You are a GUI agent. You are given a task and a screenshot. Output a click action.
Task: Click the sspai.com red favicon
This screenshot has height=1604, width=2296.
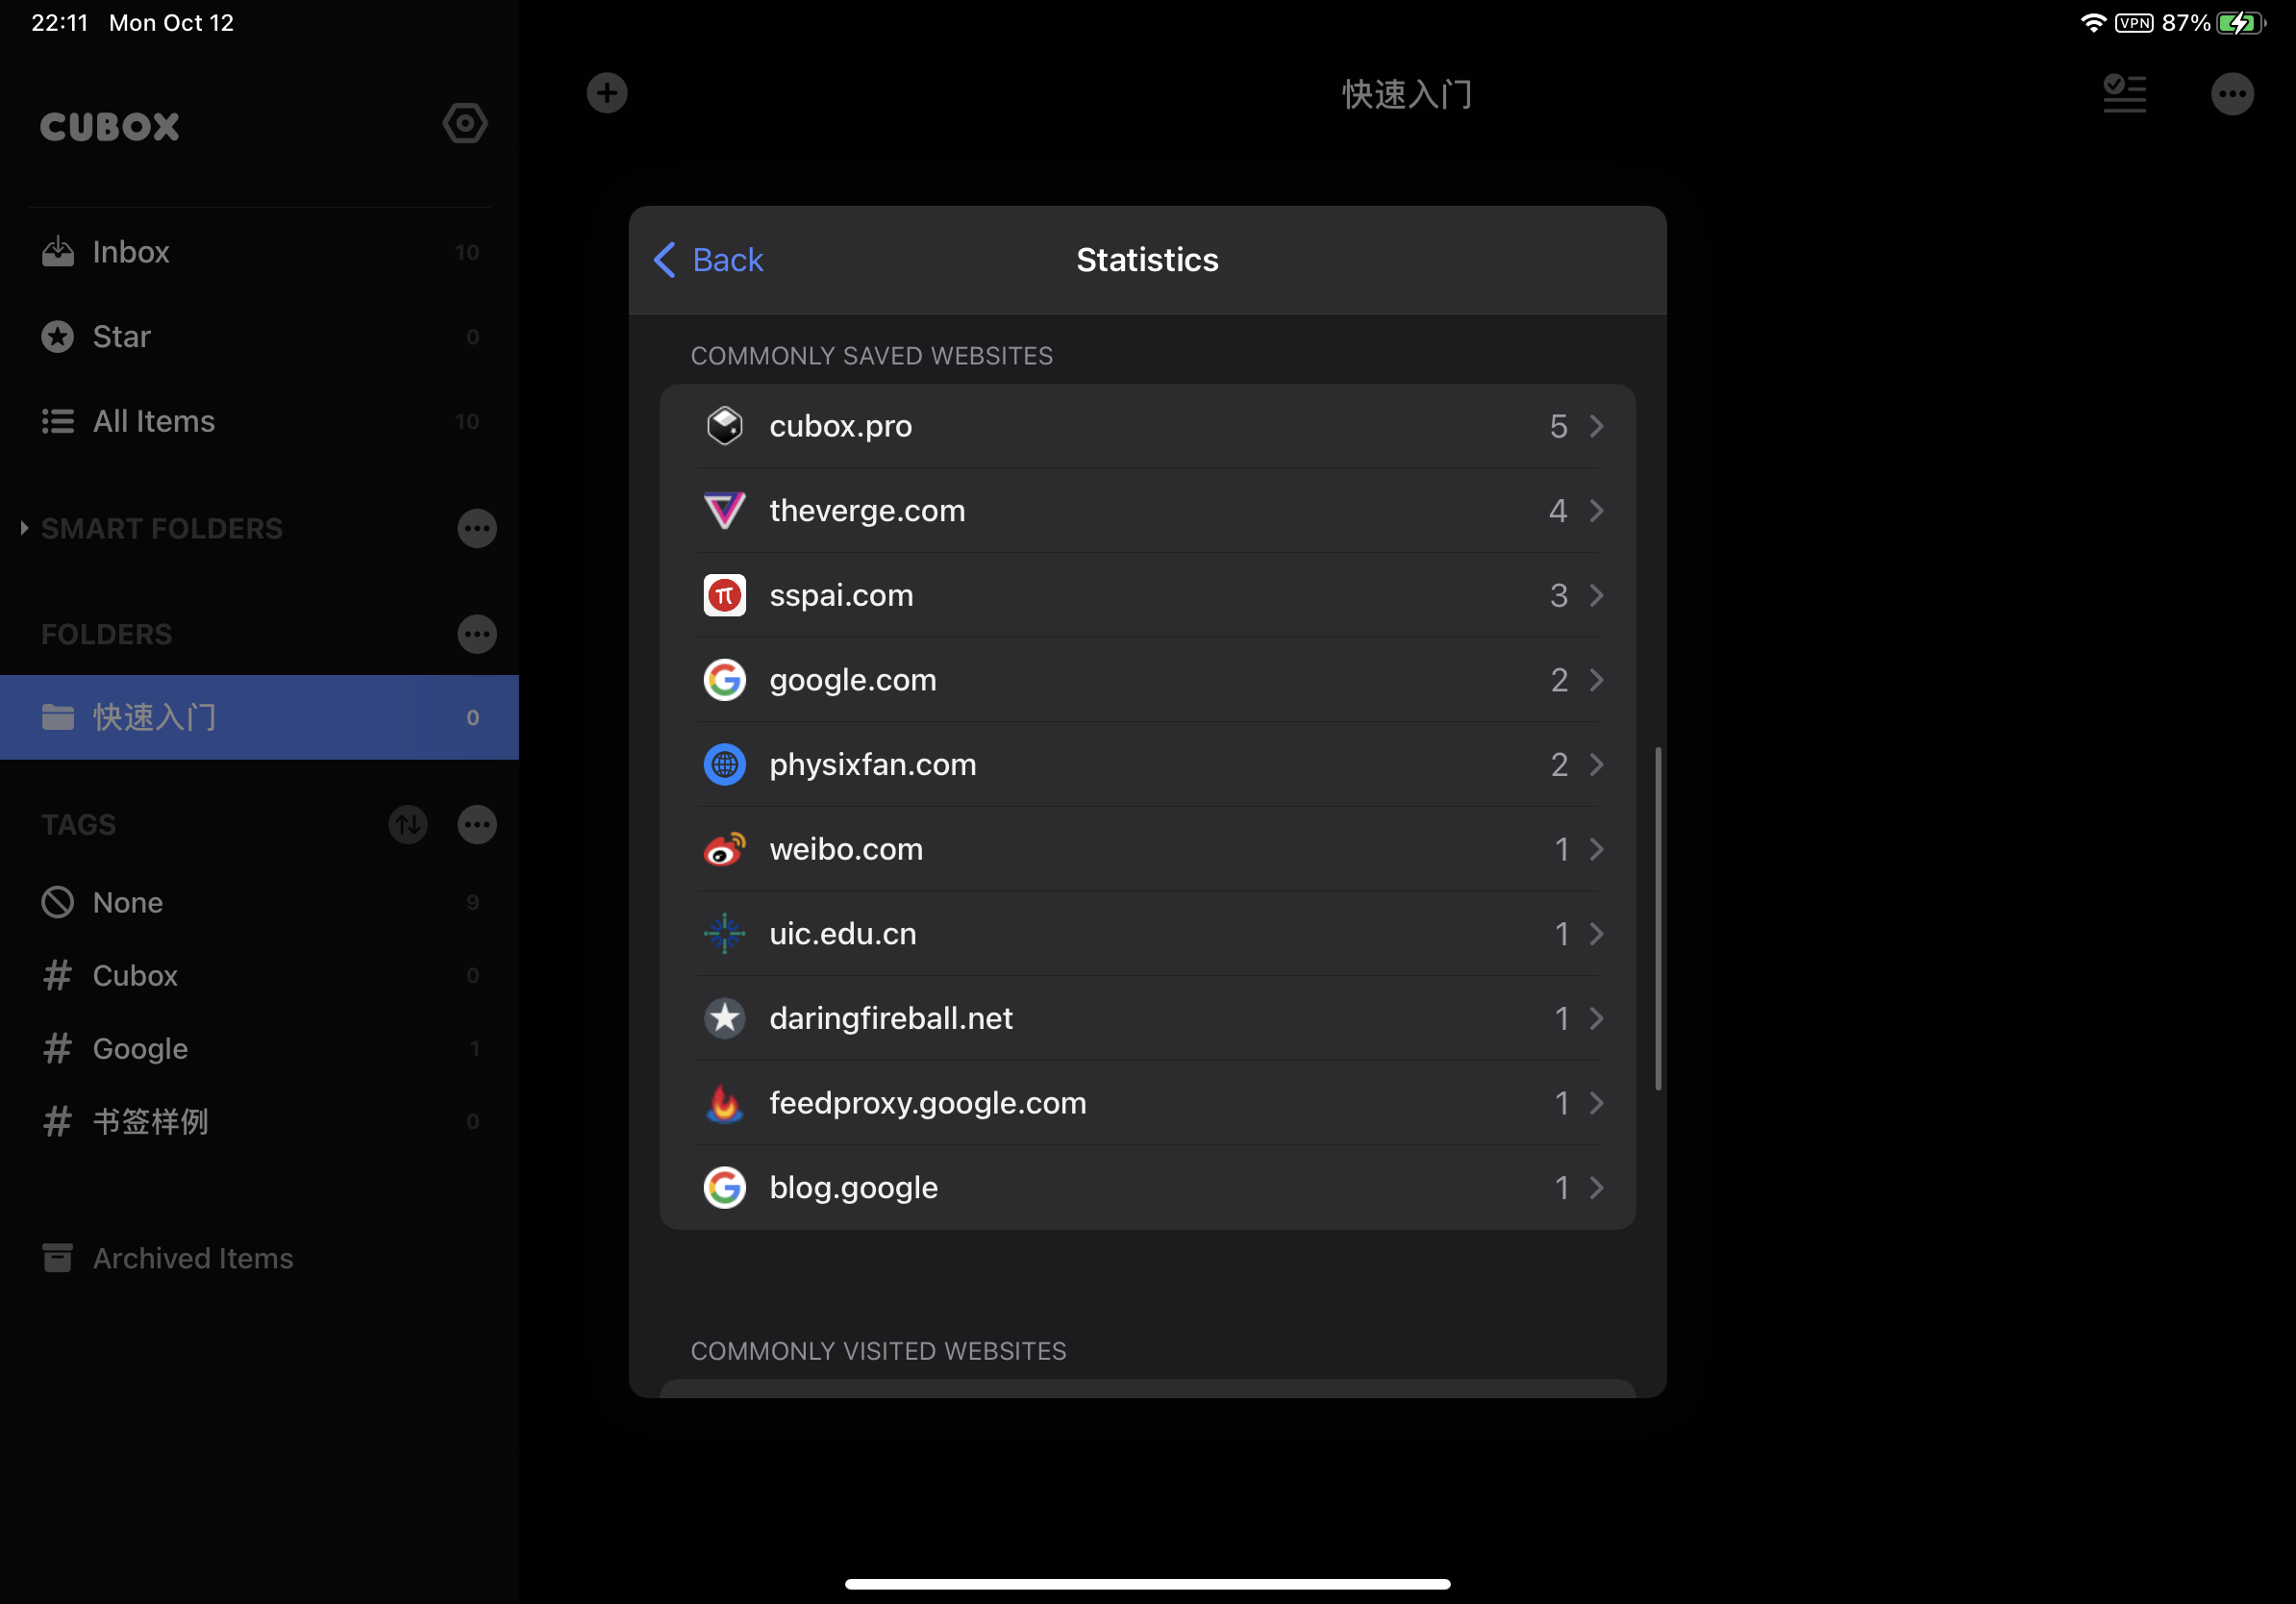(725, 595)
